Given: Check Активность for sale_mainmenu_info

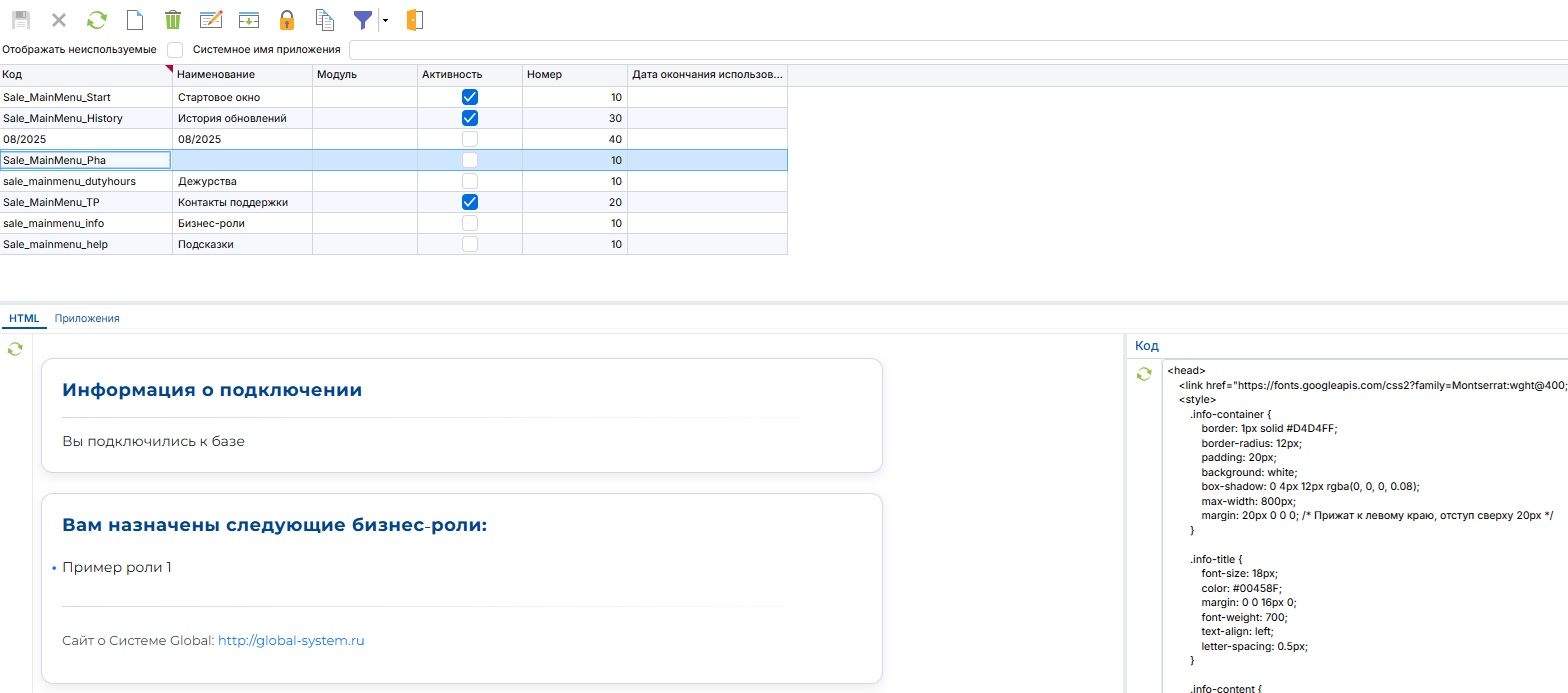Looking at the screenshot, I should pos(470,223).
